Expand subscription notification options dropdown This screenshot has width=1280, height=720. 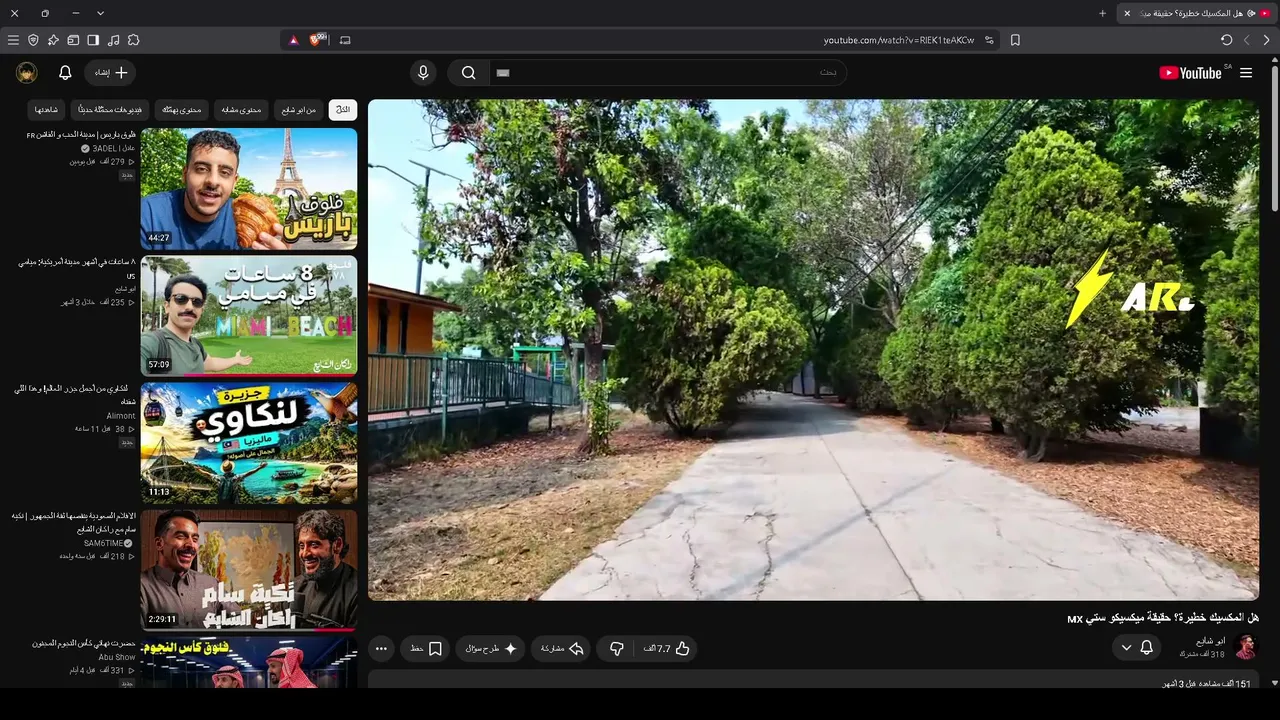click(x=1126, y=648)
